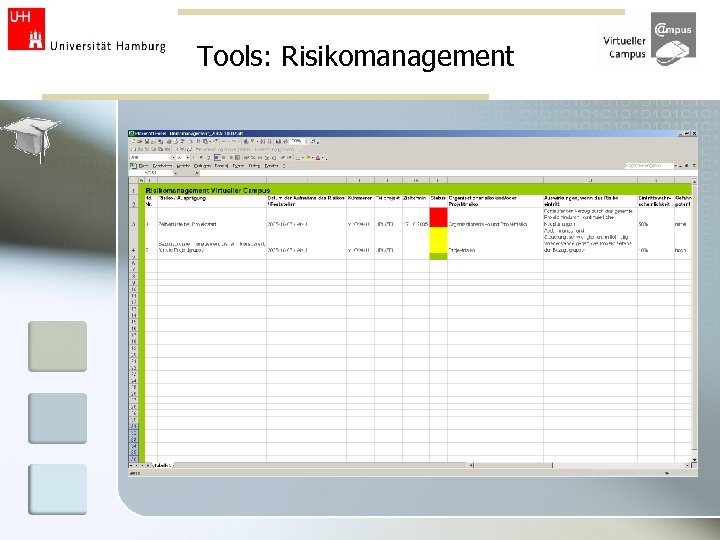Insert a hyperlink via toolbar icon
The height and width of the screenshot is (540, 720).
[245, 141]
